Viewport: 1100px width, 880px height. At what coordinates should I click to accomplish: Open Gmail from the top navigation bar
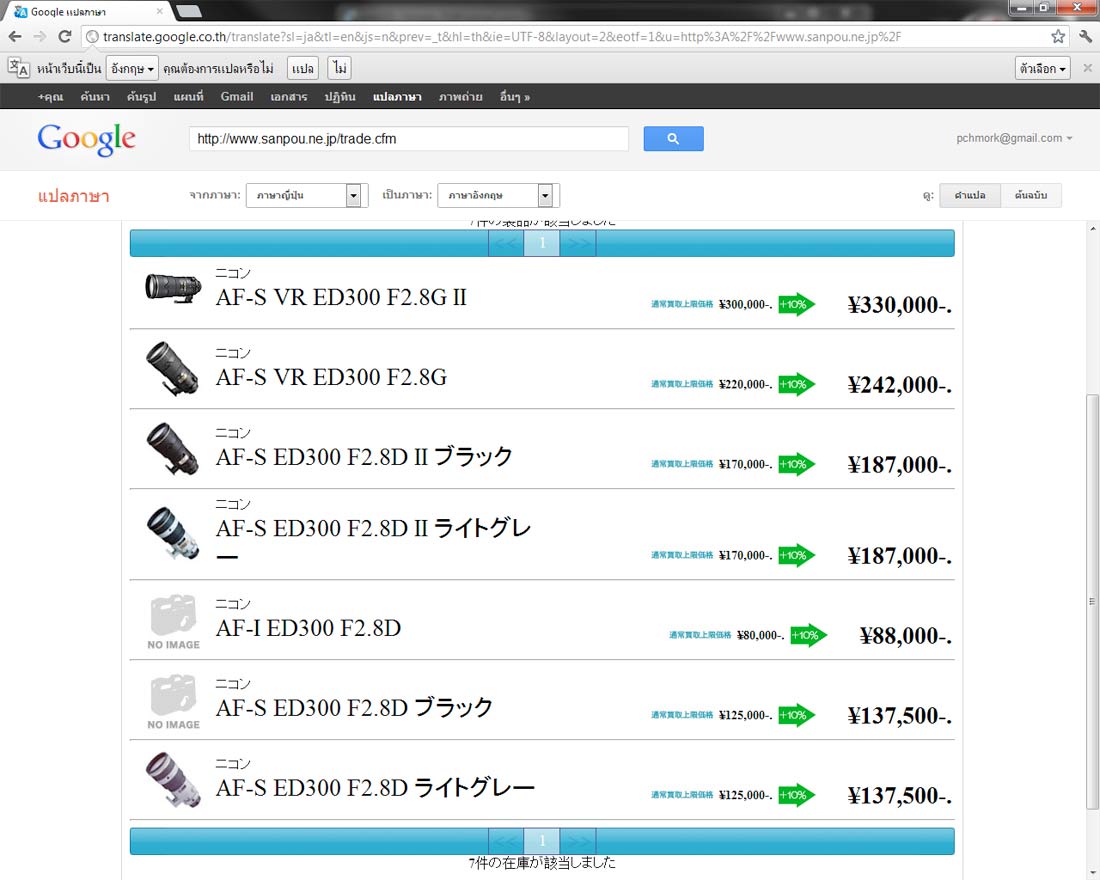tap(237, 97)
